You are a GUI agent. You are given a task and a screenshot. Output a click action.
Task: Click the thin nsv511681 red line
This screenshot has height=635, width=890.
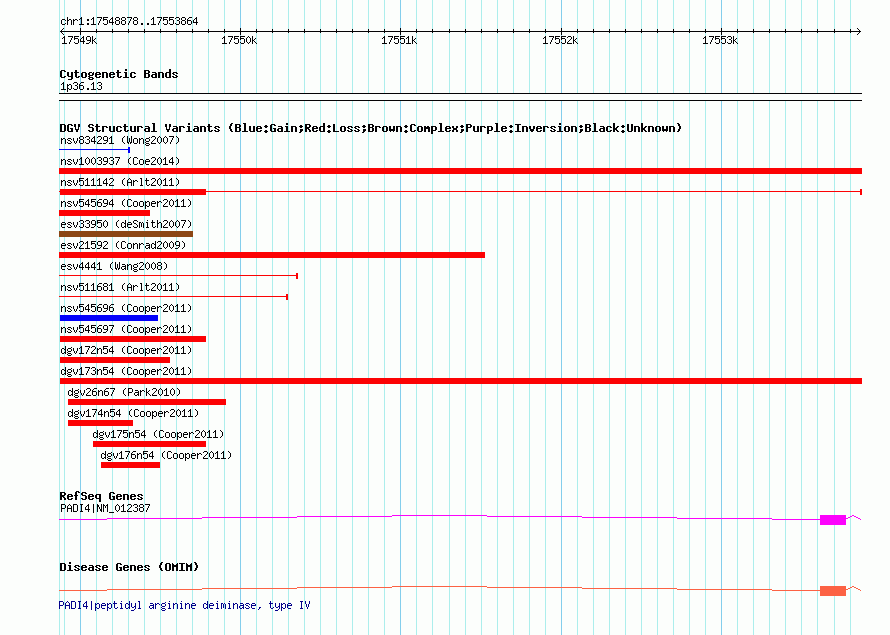[x=174, y=297]
